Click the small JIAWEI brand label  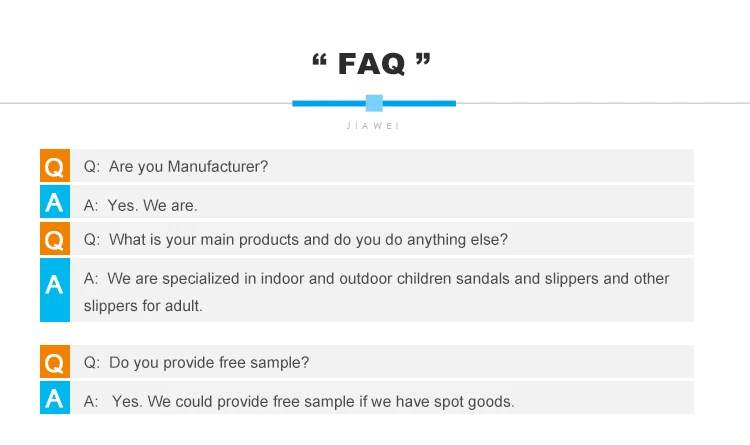pos(374,126)
